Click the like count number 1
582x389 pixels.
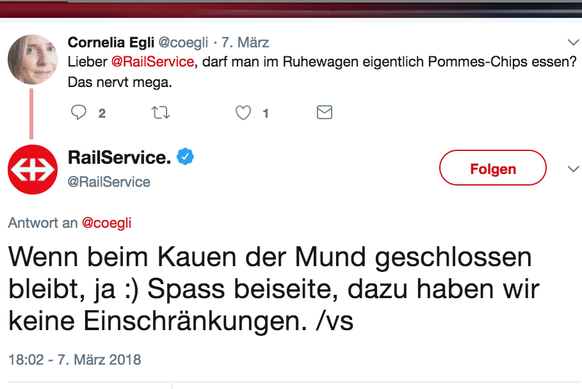[265, 113]
